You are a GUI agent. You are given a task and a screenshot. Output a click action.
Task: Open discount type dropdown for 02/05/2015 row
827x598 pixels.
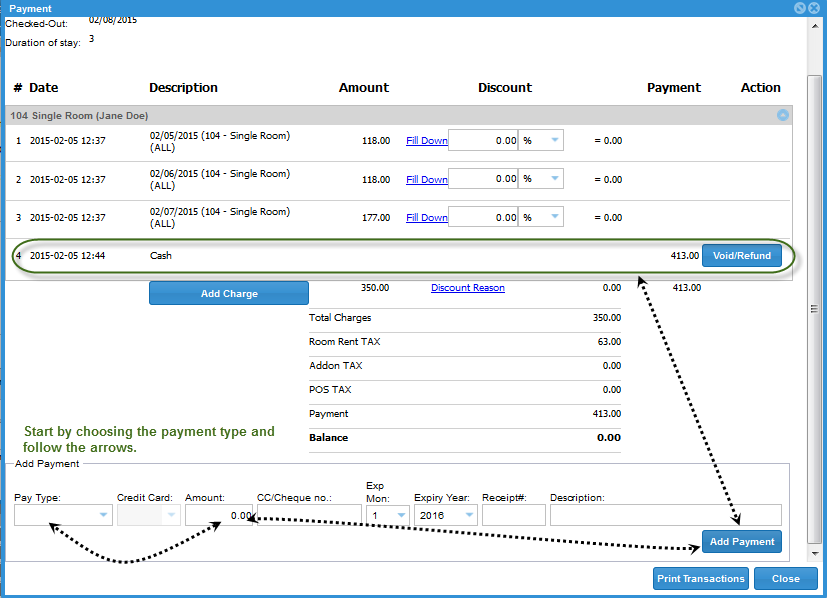[541, 141]
